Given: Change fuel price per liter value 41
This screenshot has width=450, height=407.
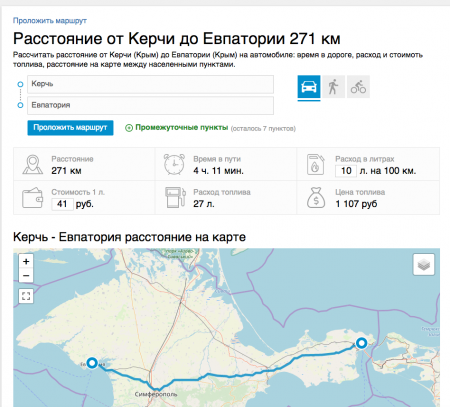Looking at the screenshot, I should pyautogui.click(x=62, y=204).
